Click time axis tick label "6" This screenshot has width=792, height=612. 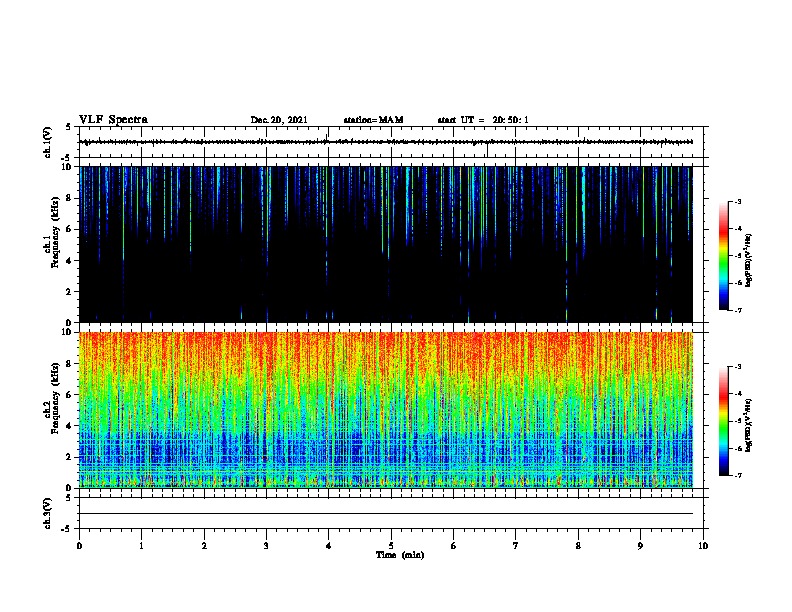pyautogui.click(x=454, y=546)
